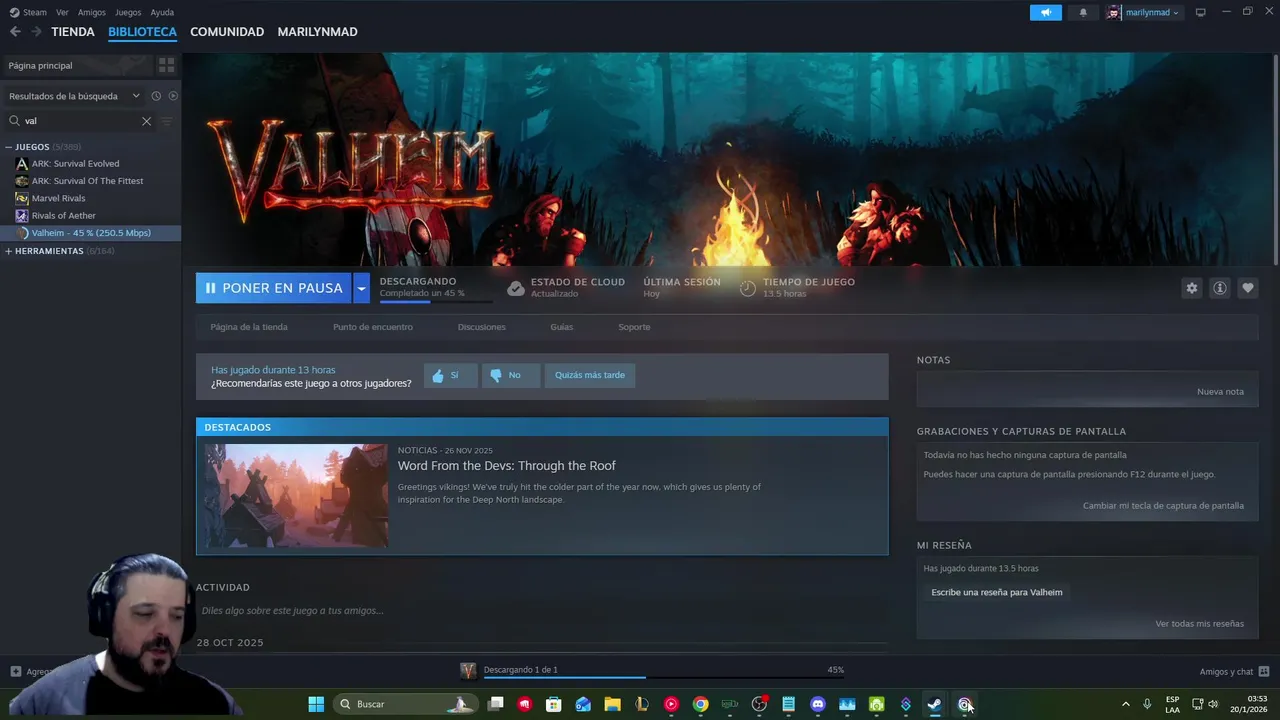Add Valheim to favorites heart
The image size is (1280, 720).
(1248, 288)
